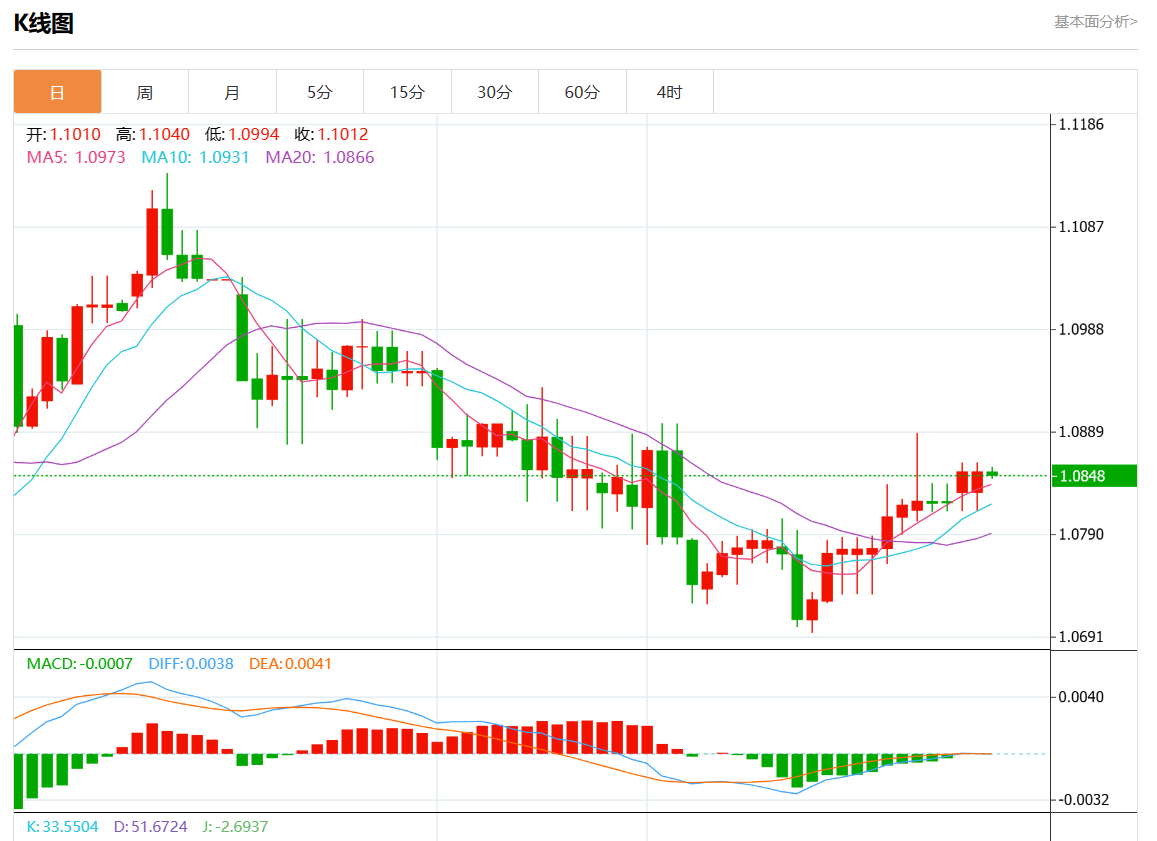
Task: Switch to the 周 weekly tab
Action: click(x=145, y=92)
